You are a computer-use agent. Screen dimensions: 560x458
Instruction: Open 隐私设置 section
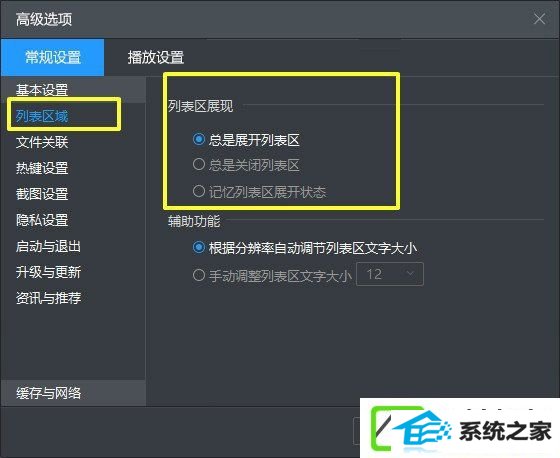point(42,220)
